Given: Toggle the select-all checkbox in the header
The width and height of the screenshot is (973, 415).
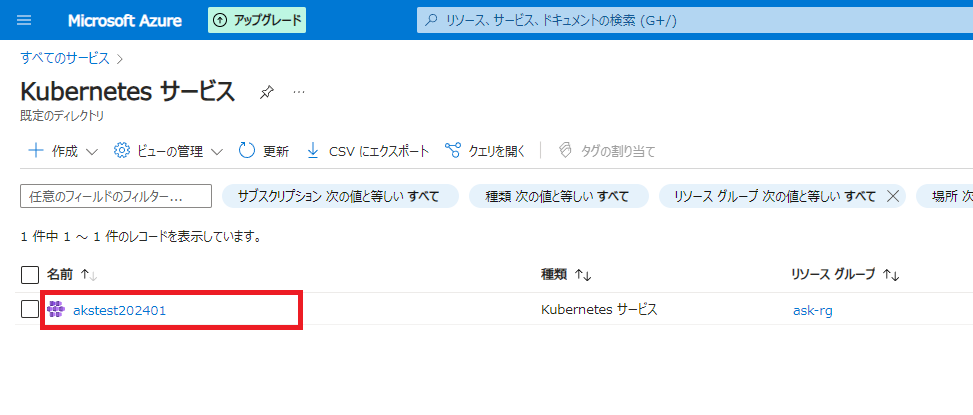Looking at the screenshot, I should click(30, 274).
